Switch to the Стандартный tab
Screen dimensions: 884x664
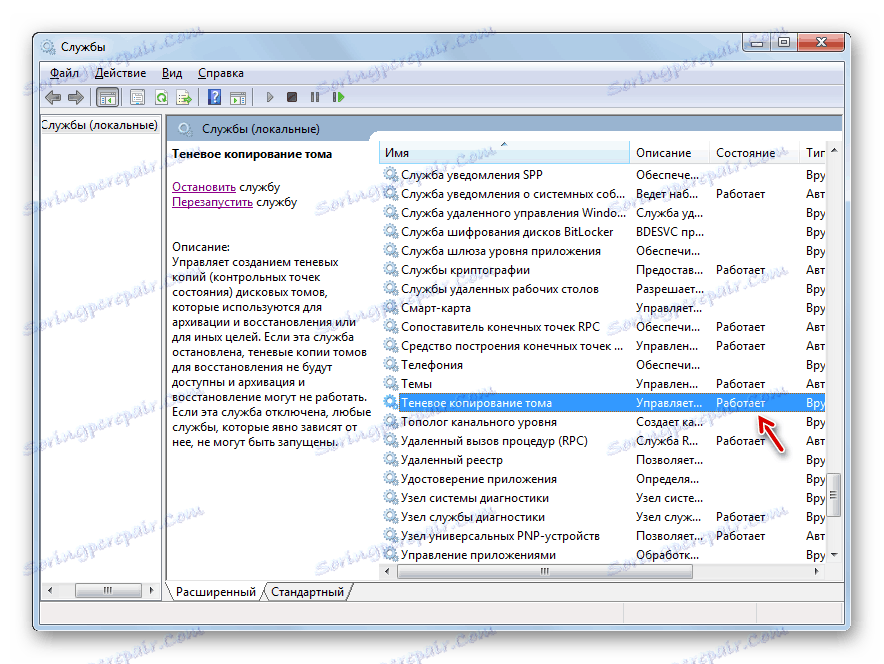click(307, 592)
